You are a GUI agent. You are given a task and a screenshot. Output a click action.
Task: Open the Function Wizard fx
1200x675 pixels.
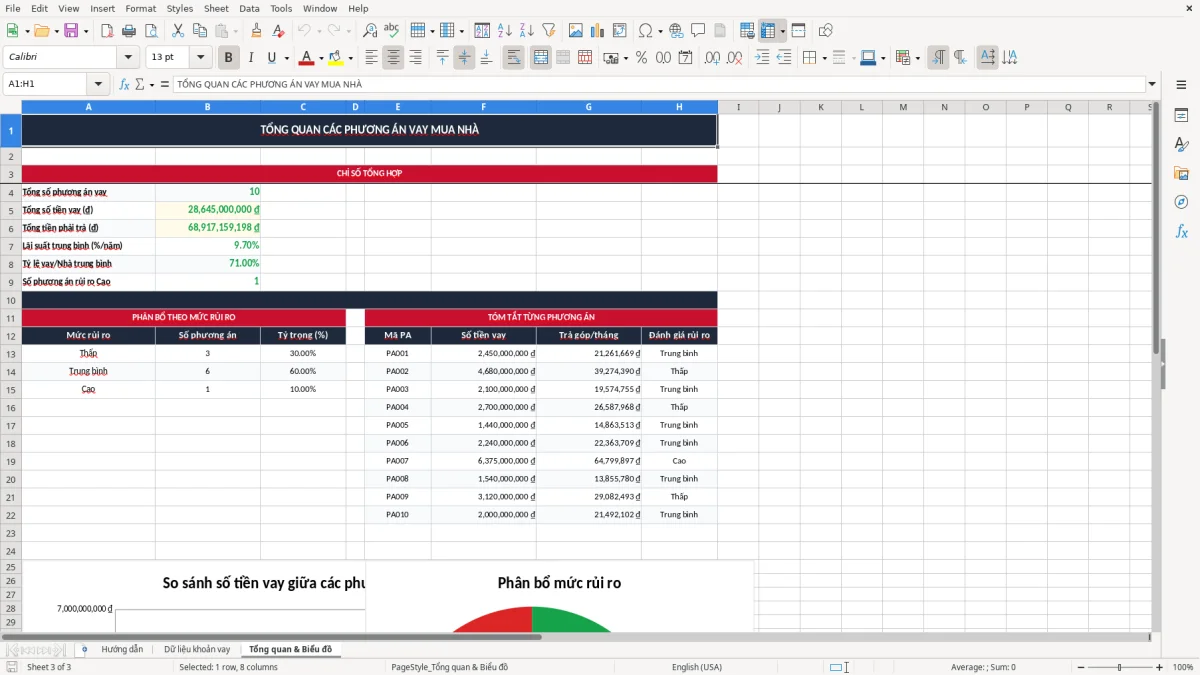pyautogui.click(x=124, y=85)
